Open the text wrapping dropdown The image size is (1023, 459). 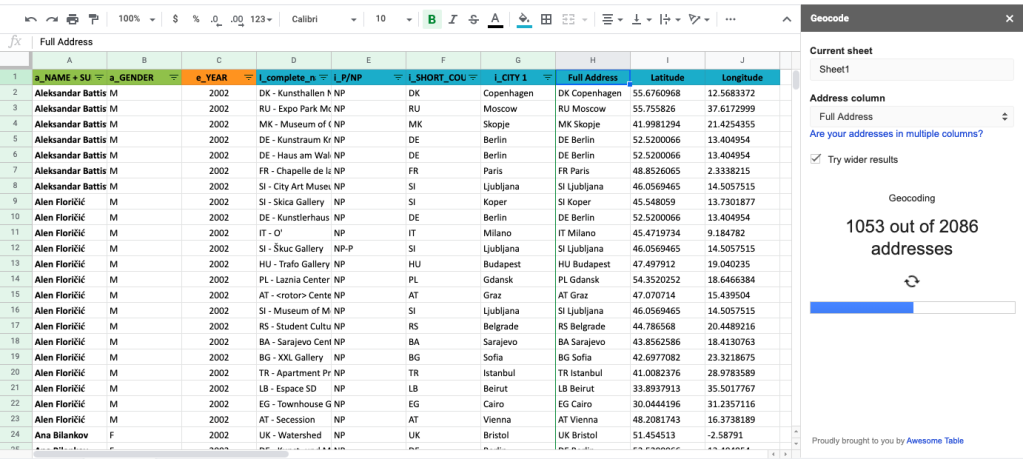[x=669, y=20]
